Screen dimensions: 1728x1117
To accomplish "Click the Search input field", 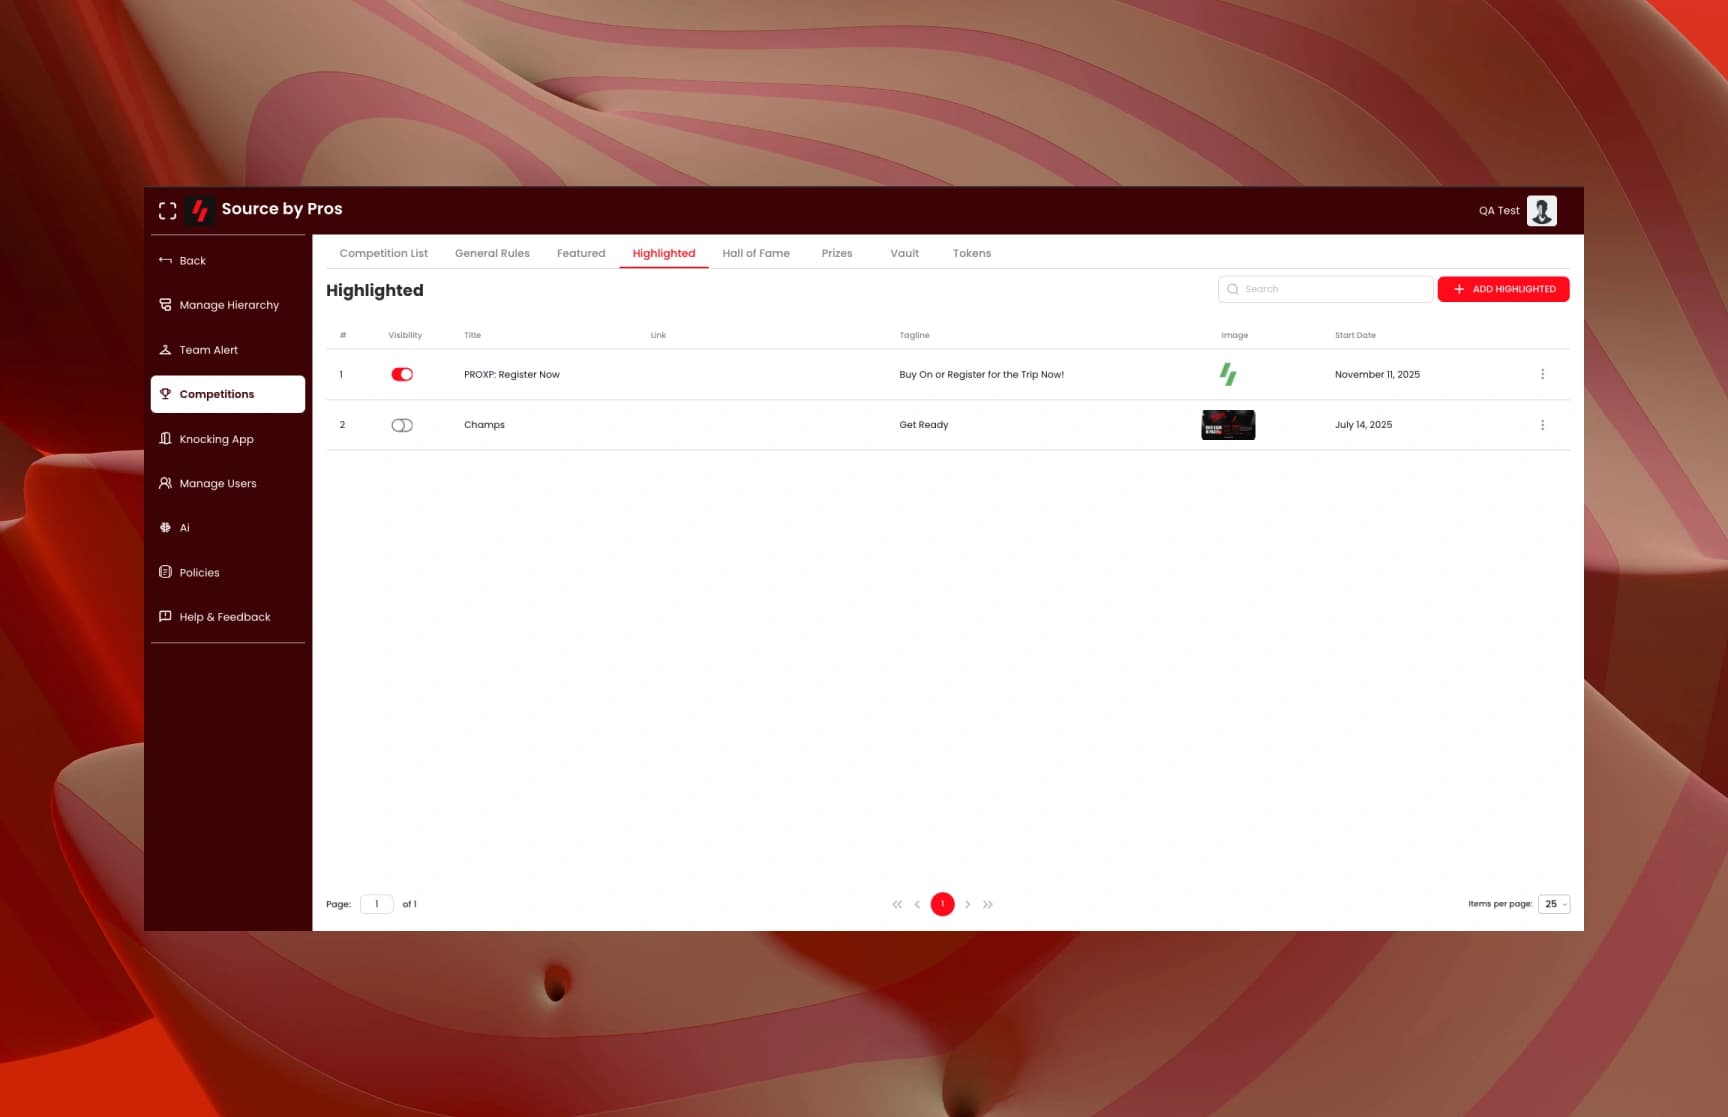I will 1325,289.
